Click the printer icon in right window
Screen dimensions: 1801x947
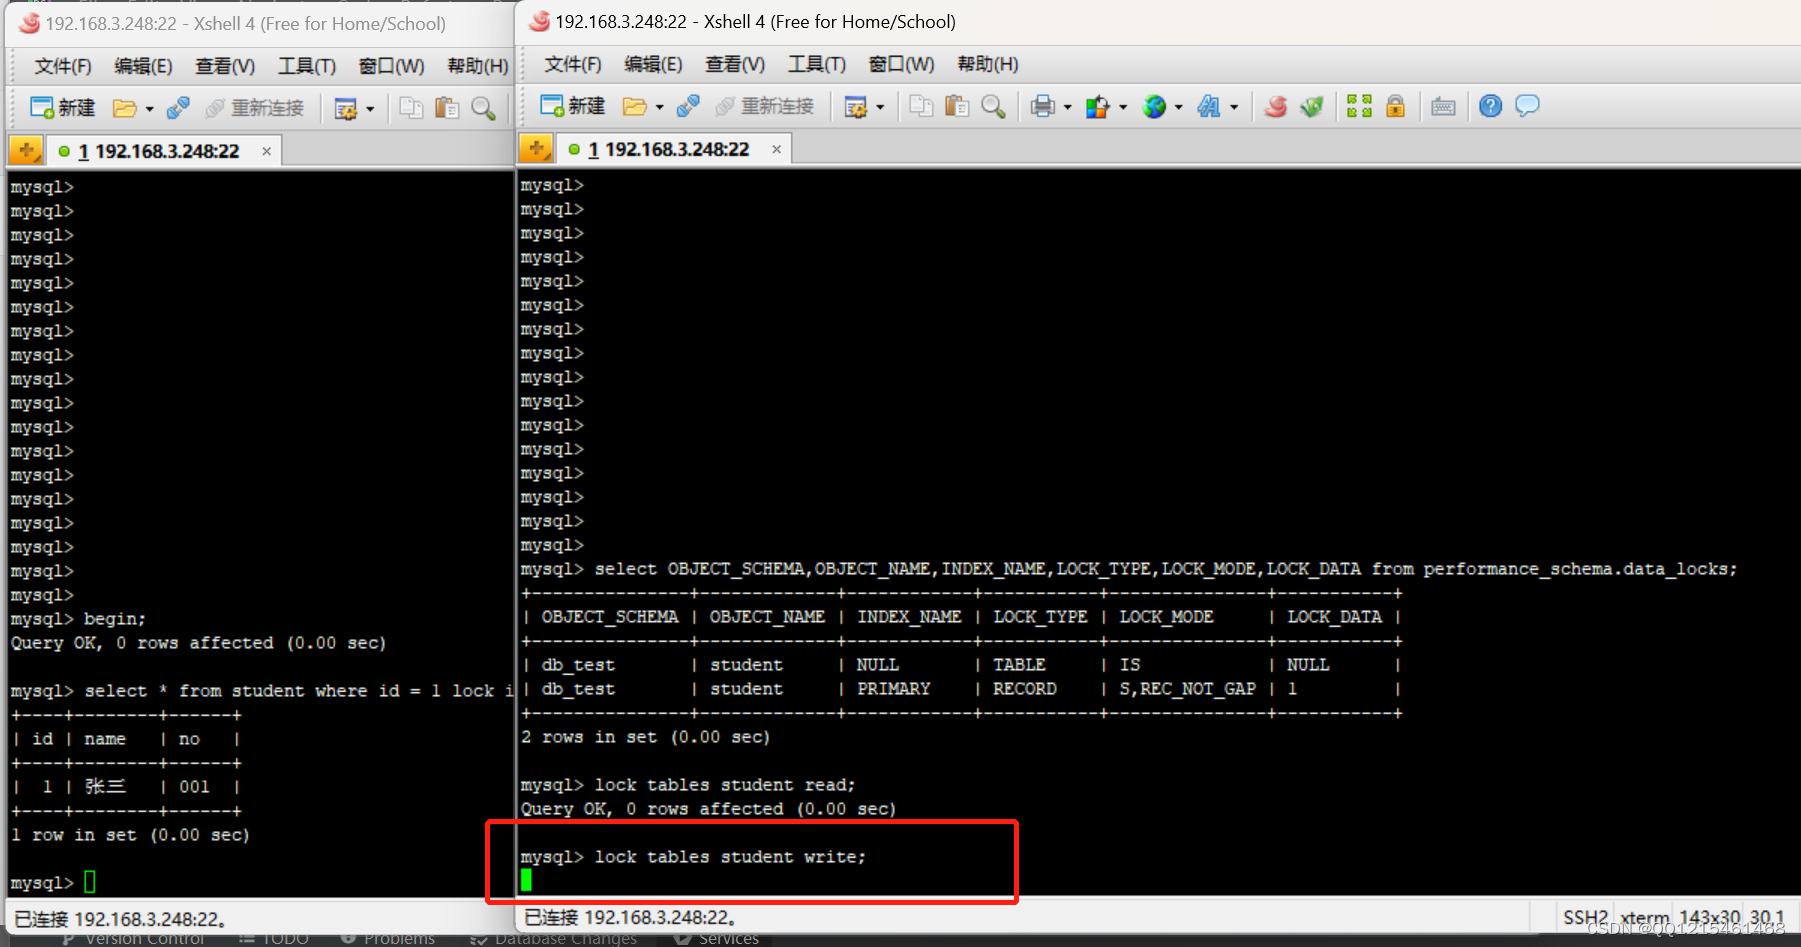(1043, 106)
